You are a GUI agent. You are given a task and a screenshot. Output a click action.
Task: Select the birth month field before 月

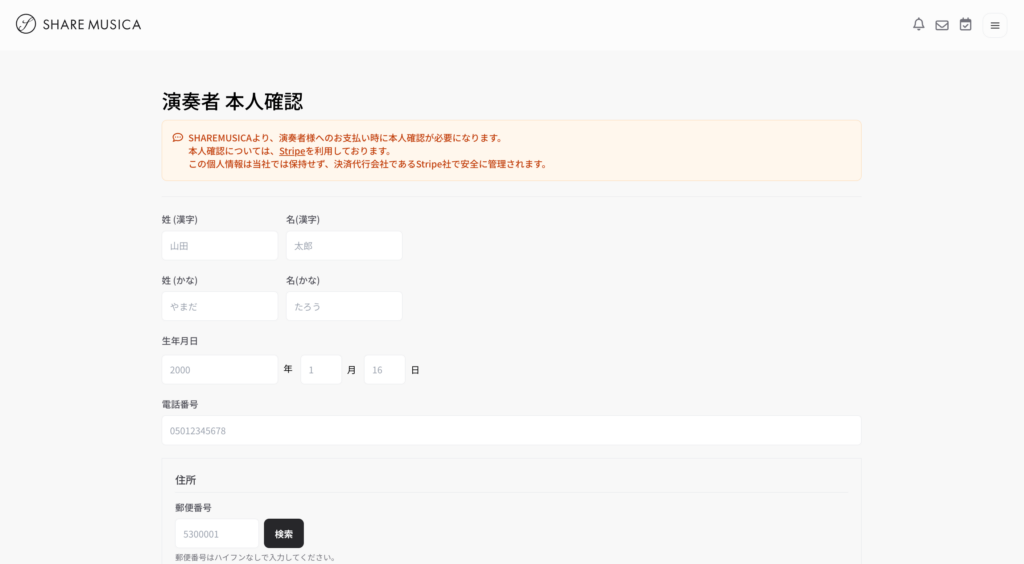tap(321, 370)
